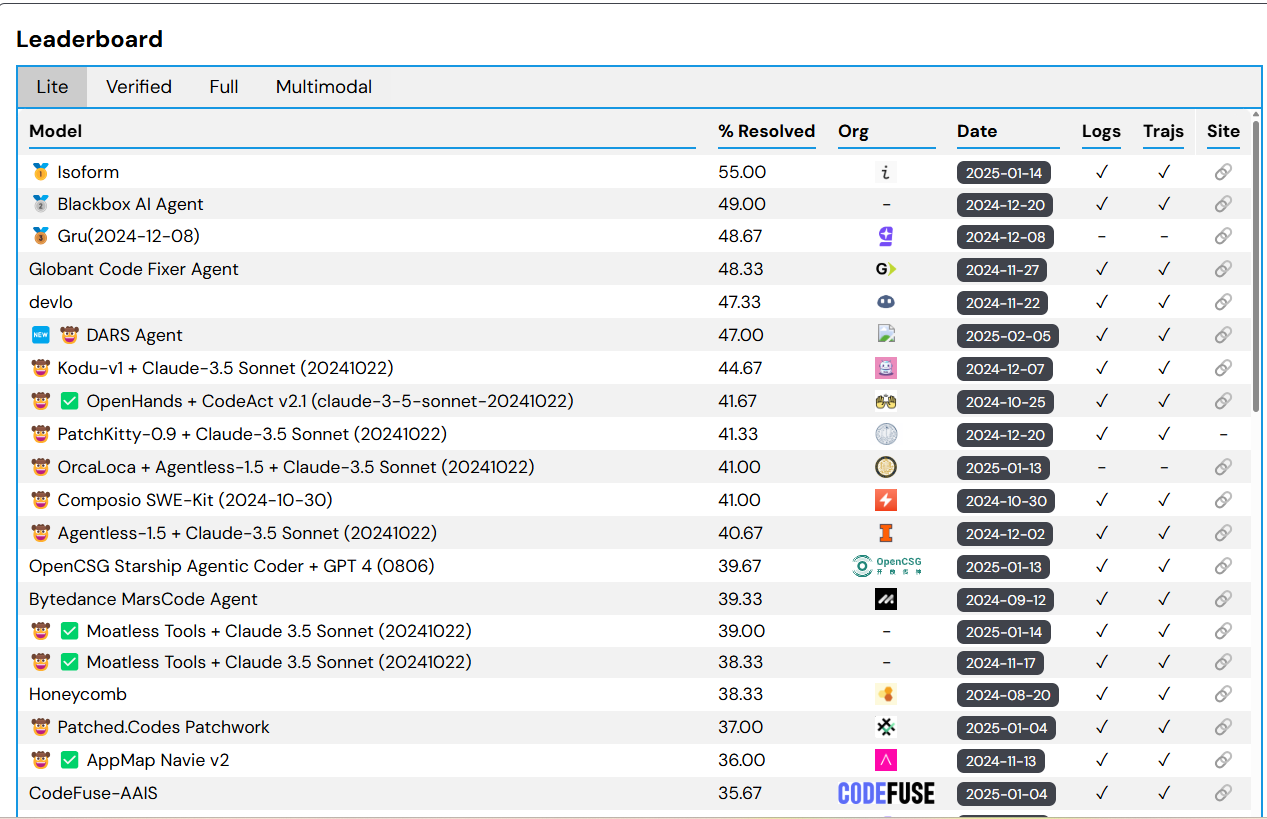Image resolution: width=1267 pixels, height=819 pixels.
Task: Click the Gru org logo
Action: pos(885,236)
